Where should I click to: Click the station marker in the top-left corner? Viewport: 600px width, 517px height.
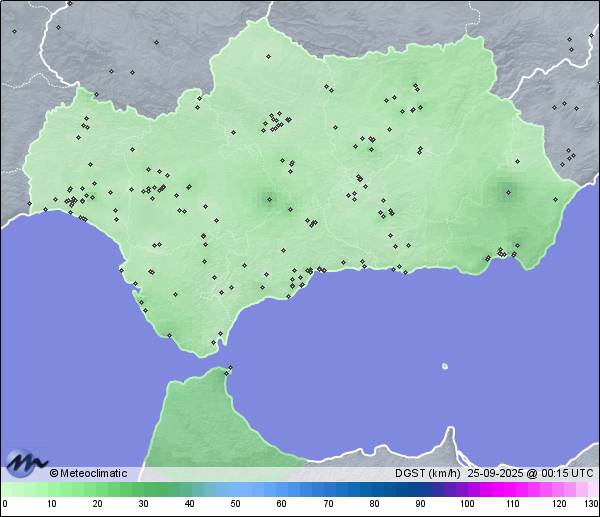point(14,31)
